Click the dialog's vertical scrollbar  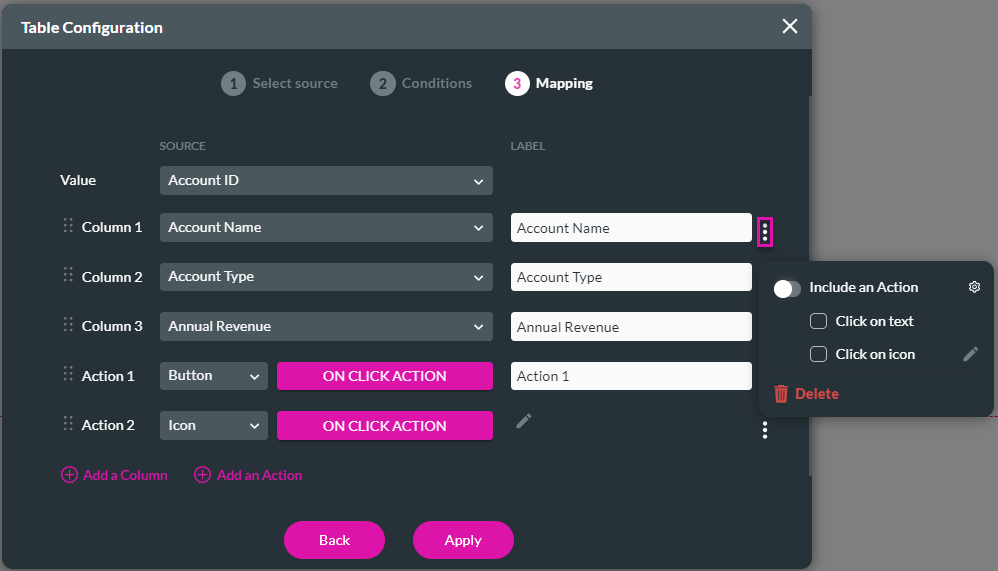[x=810, y=285]
